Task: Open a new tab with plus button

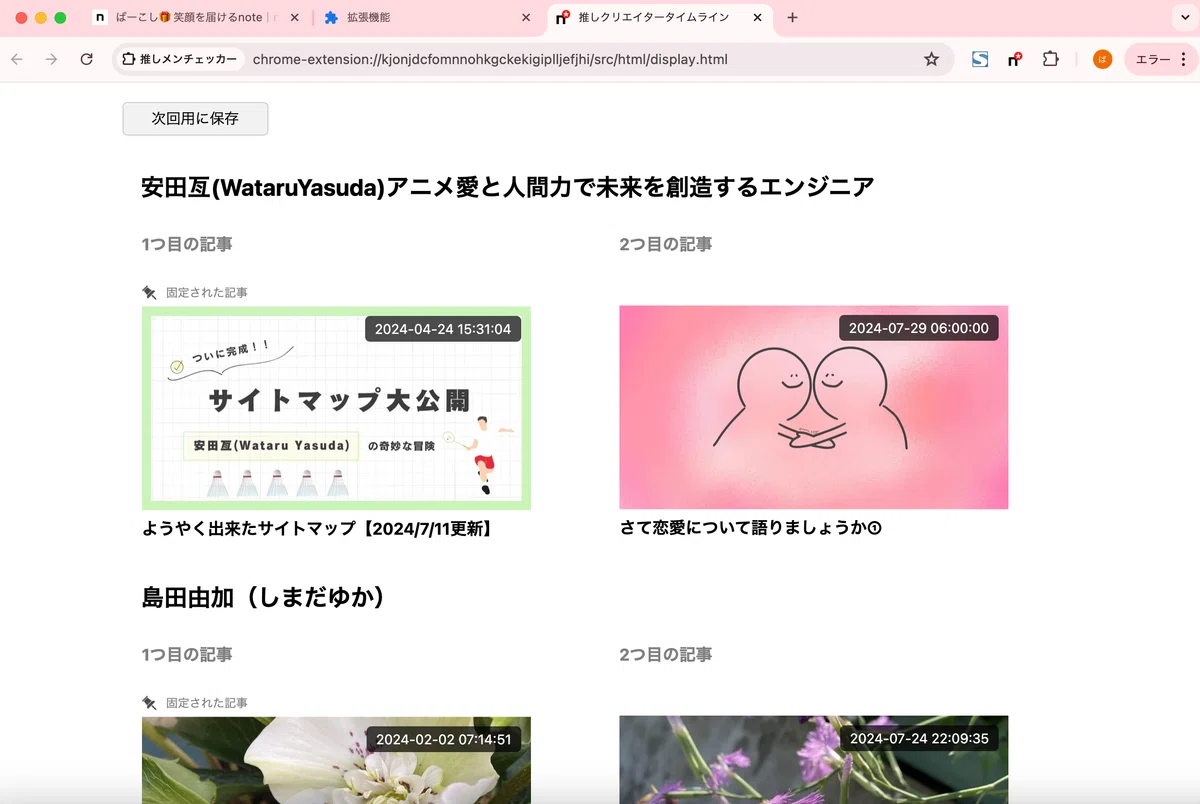Action: click(x=792, y=18)
